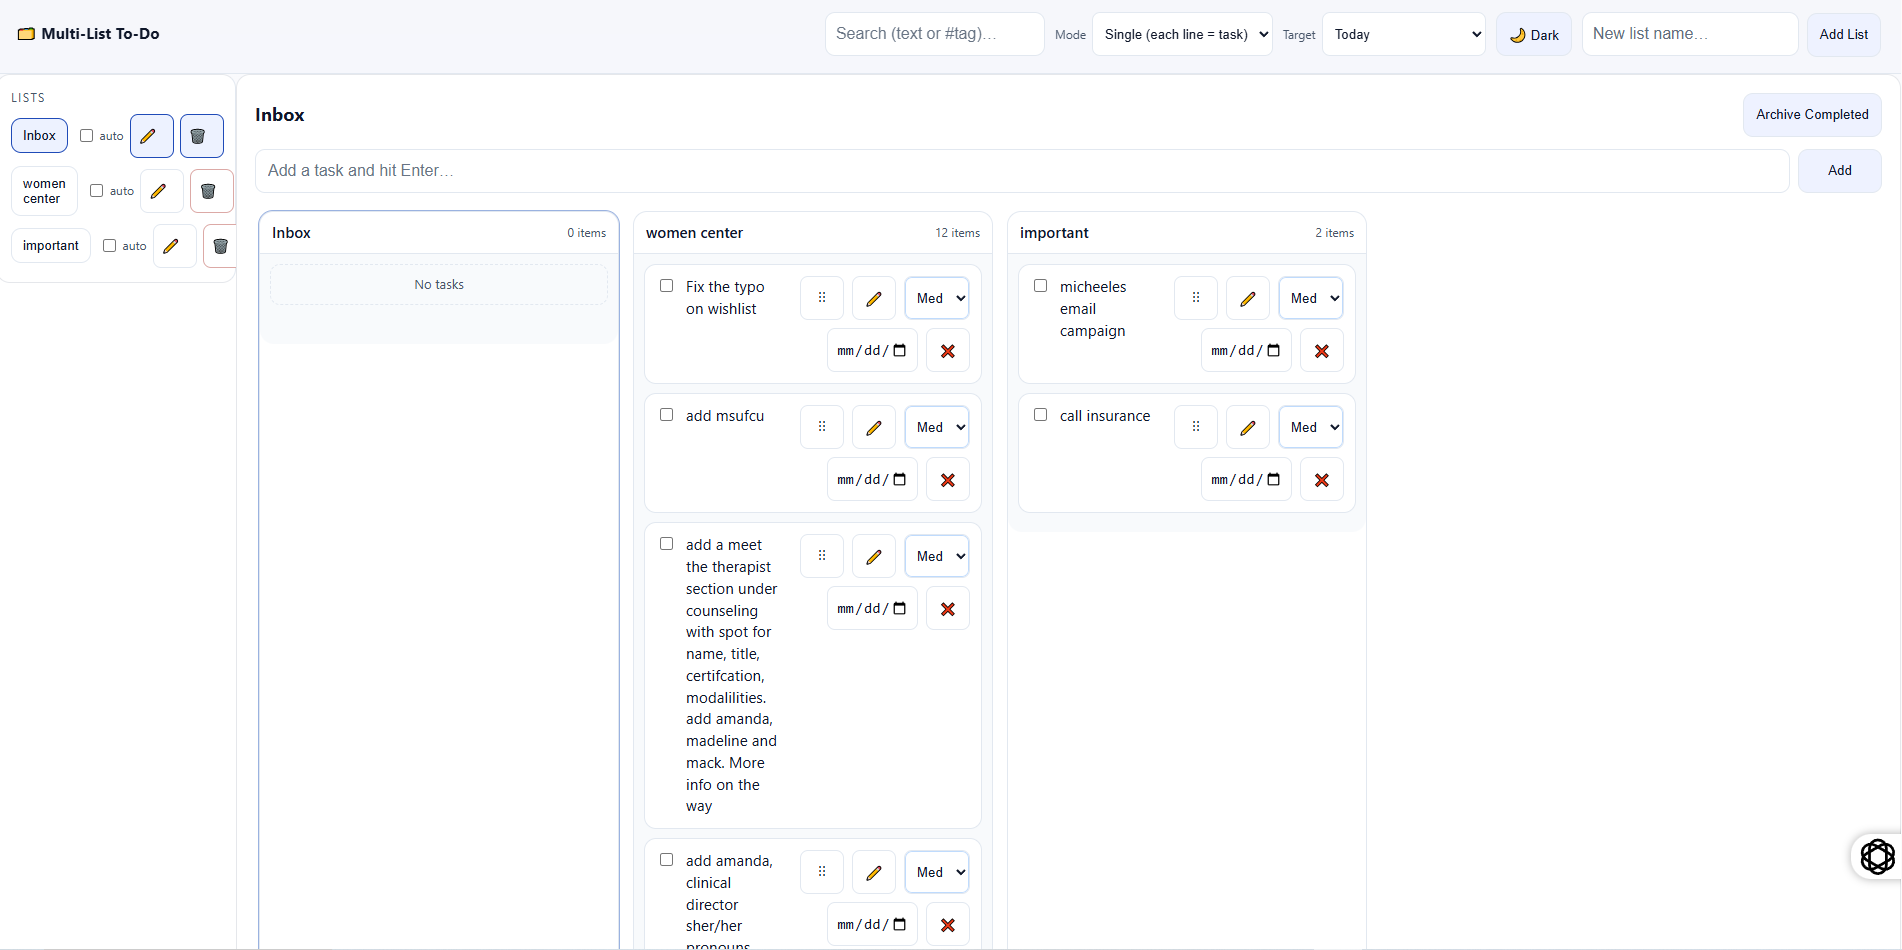Delete the call insurance task

click(1322, 480)
